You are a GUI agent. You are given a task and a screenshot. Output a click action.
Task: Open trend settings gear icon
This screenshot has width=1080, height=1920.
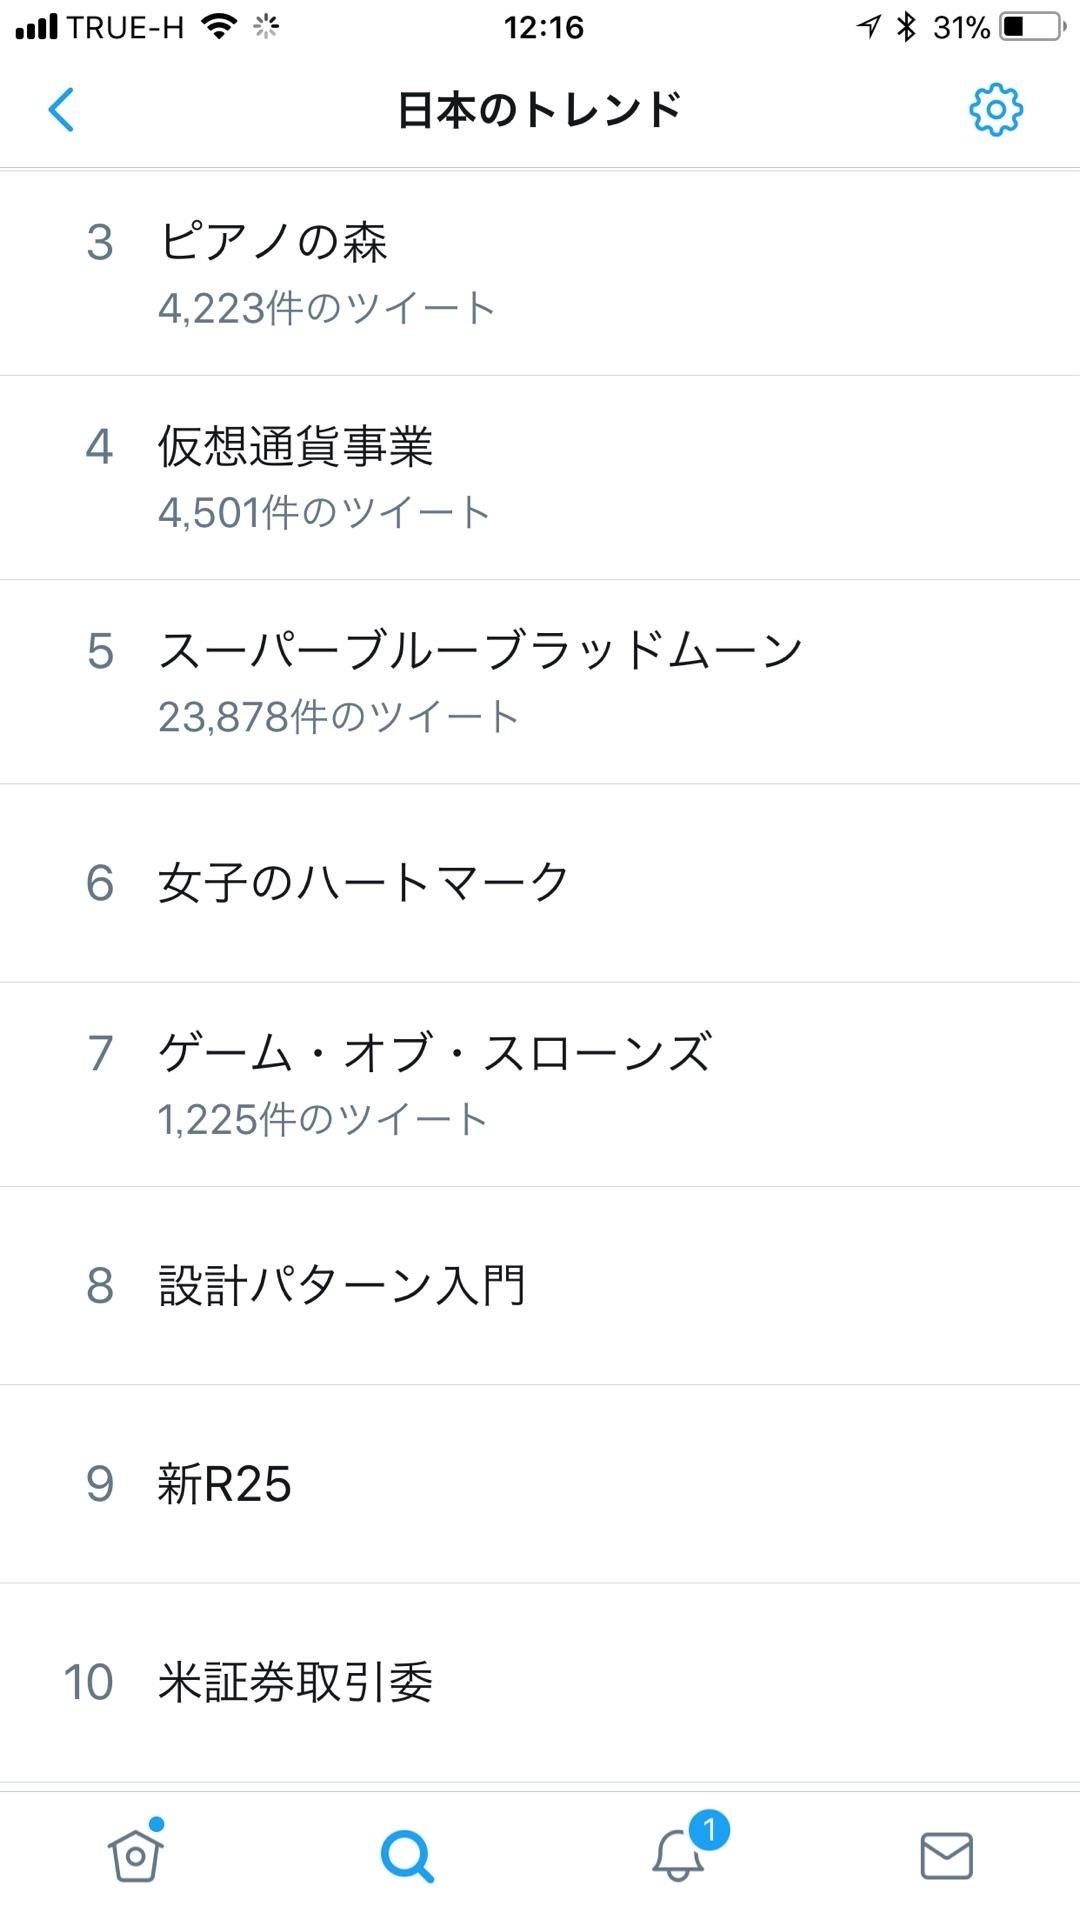[x=996, y=109]
